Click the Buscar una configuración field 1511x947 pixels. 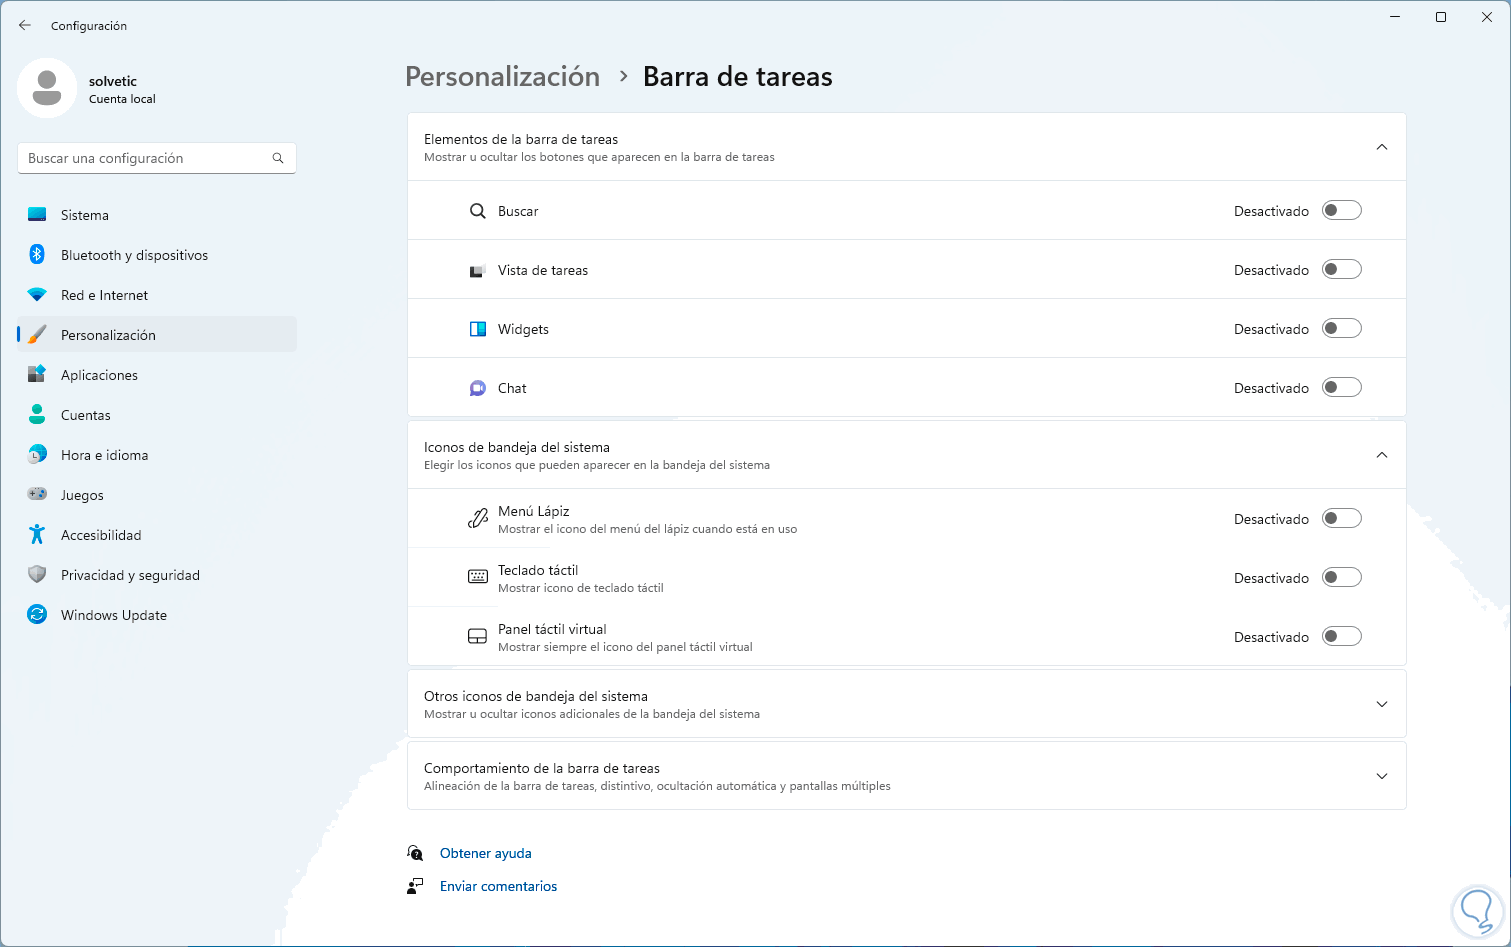(x=145, y=158)
